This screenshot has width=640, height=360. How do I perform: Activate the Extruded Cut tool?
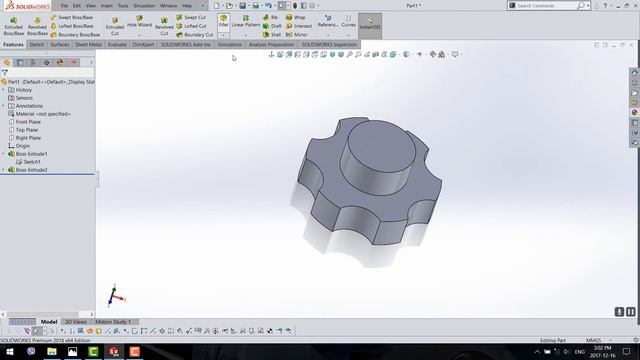coord(115,27)
